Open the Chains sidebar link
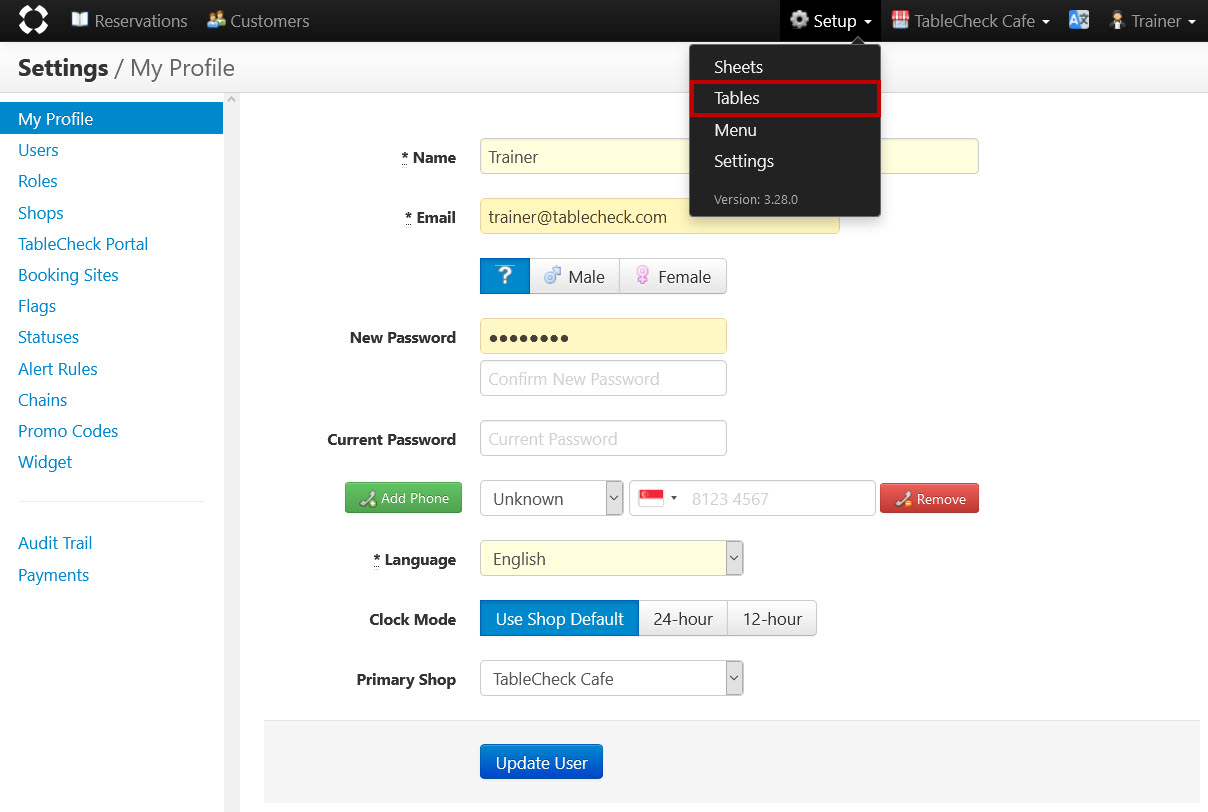 43,400
